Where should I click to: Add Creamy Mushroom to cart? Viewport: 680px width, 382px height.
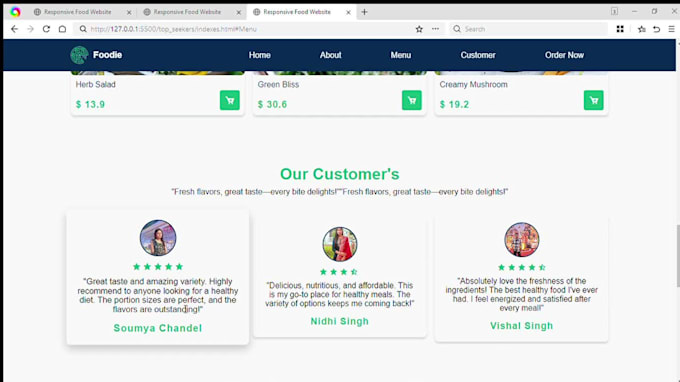(x=594, y=100)
